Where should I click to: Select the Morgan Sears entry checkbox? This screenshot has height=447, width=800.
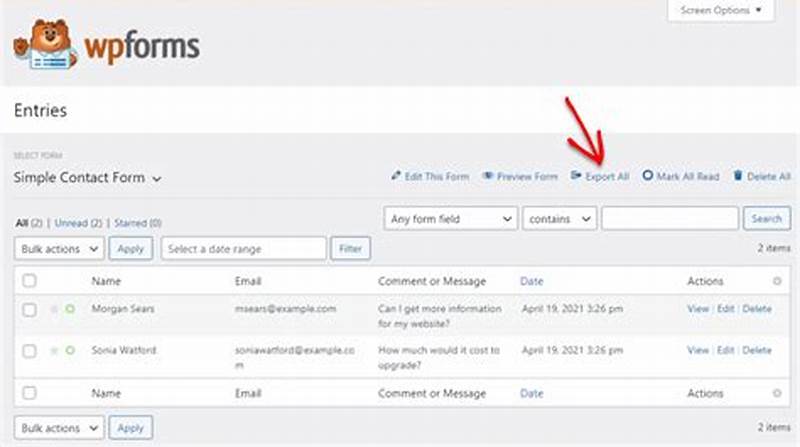30,310
